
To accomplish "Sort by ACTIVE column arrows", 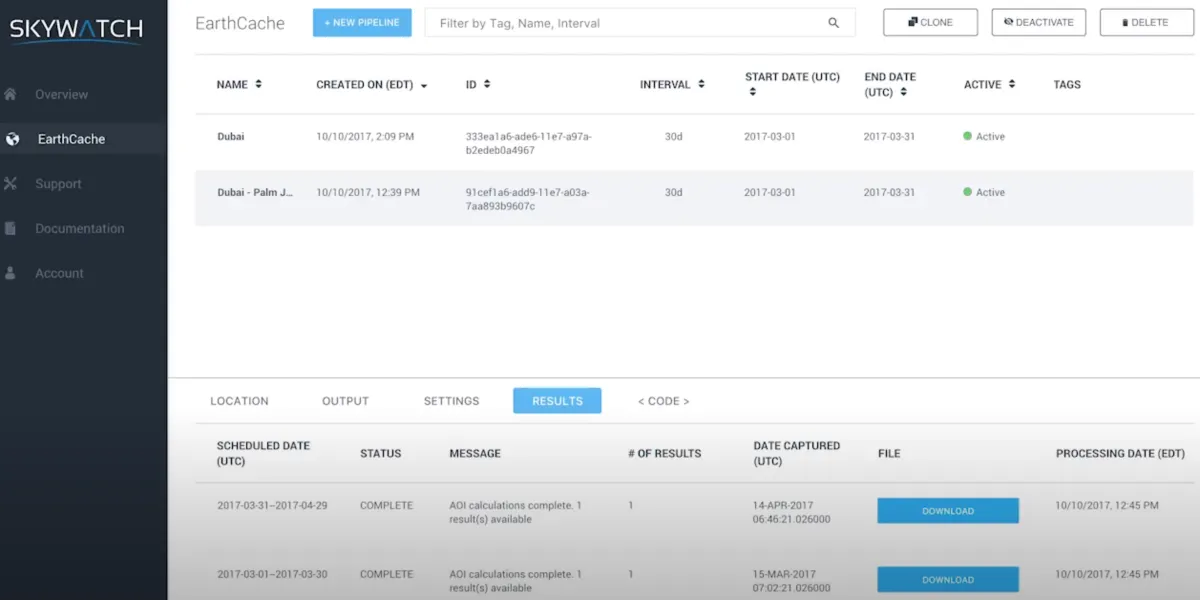I will 1012,84.
